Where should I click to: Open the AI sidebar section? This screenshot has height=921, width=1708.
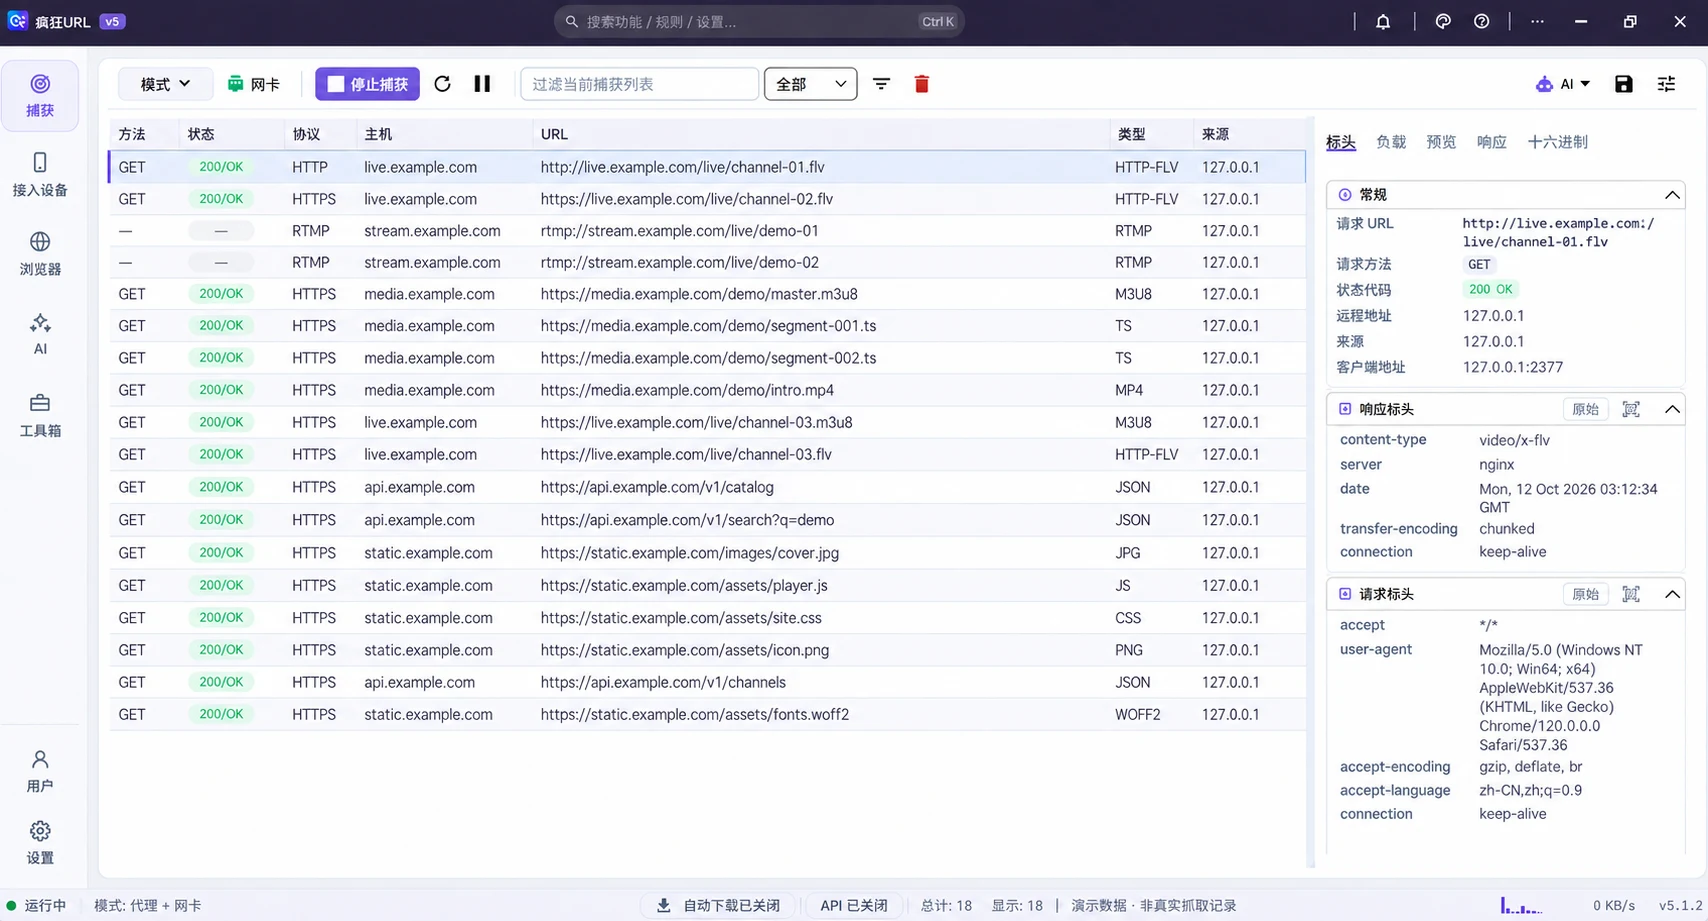40,334
